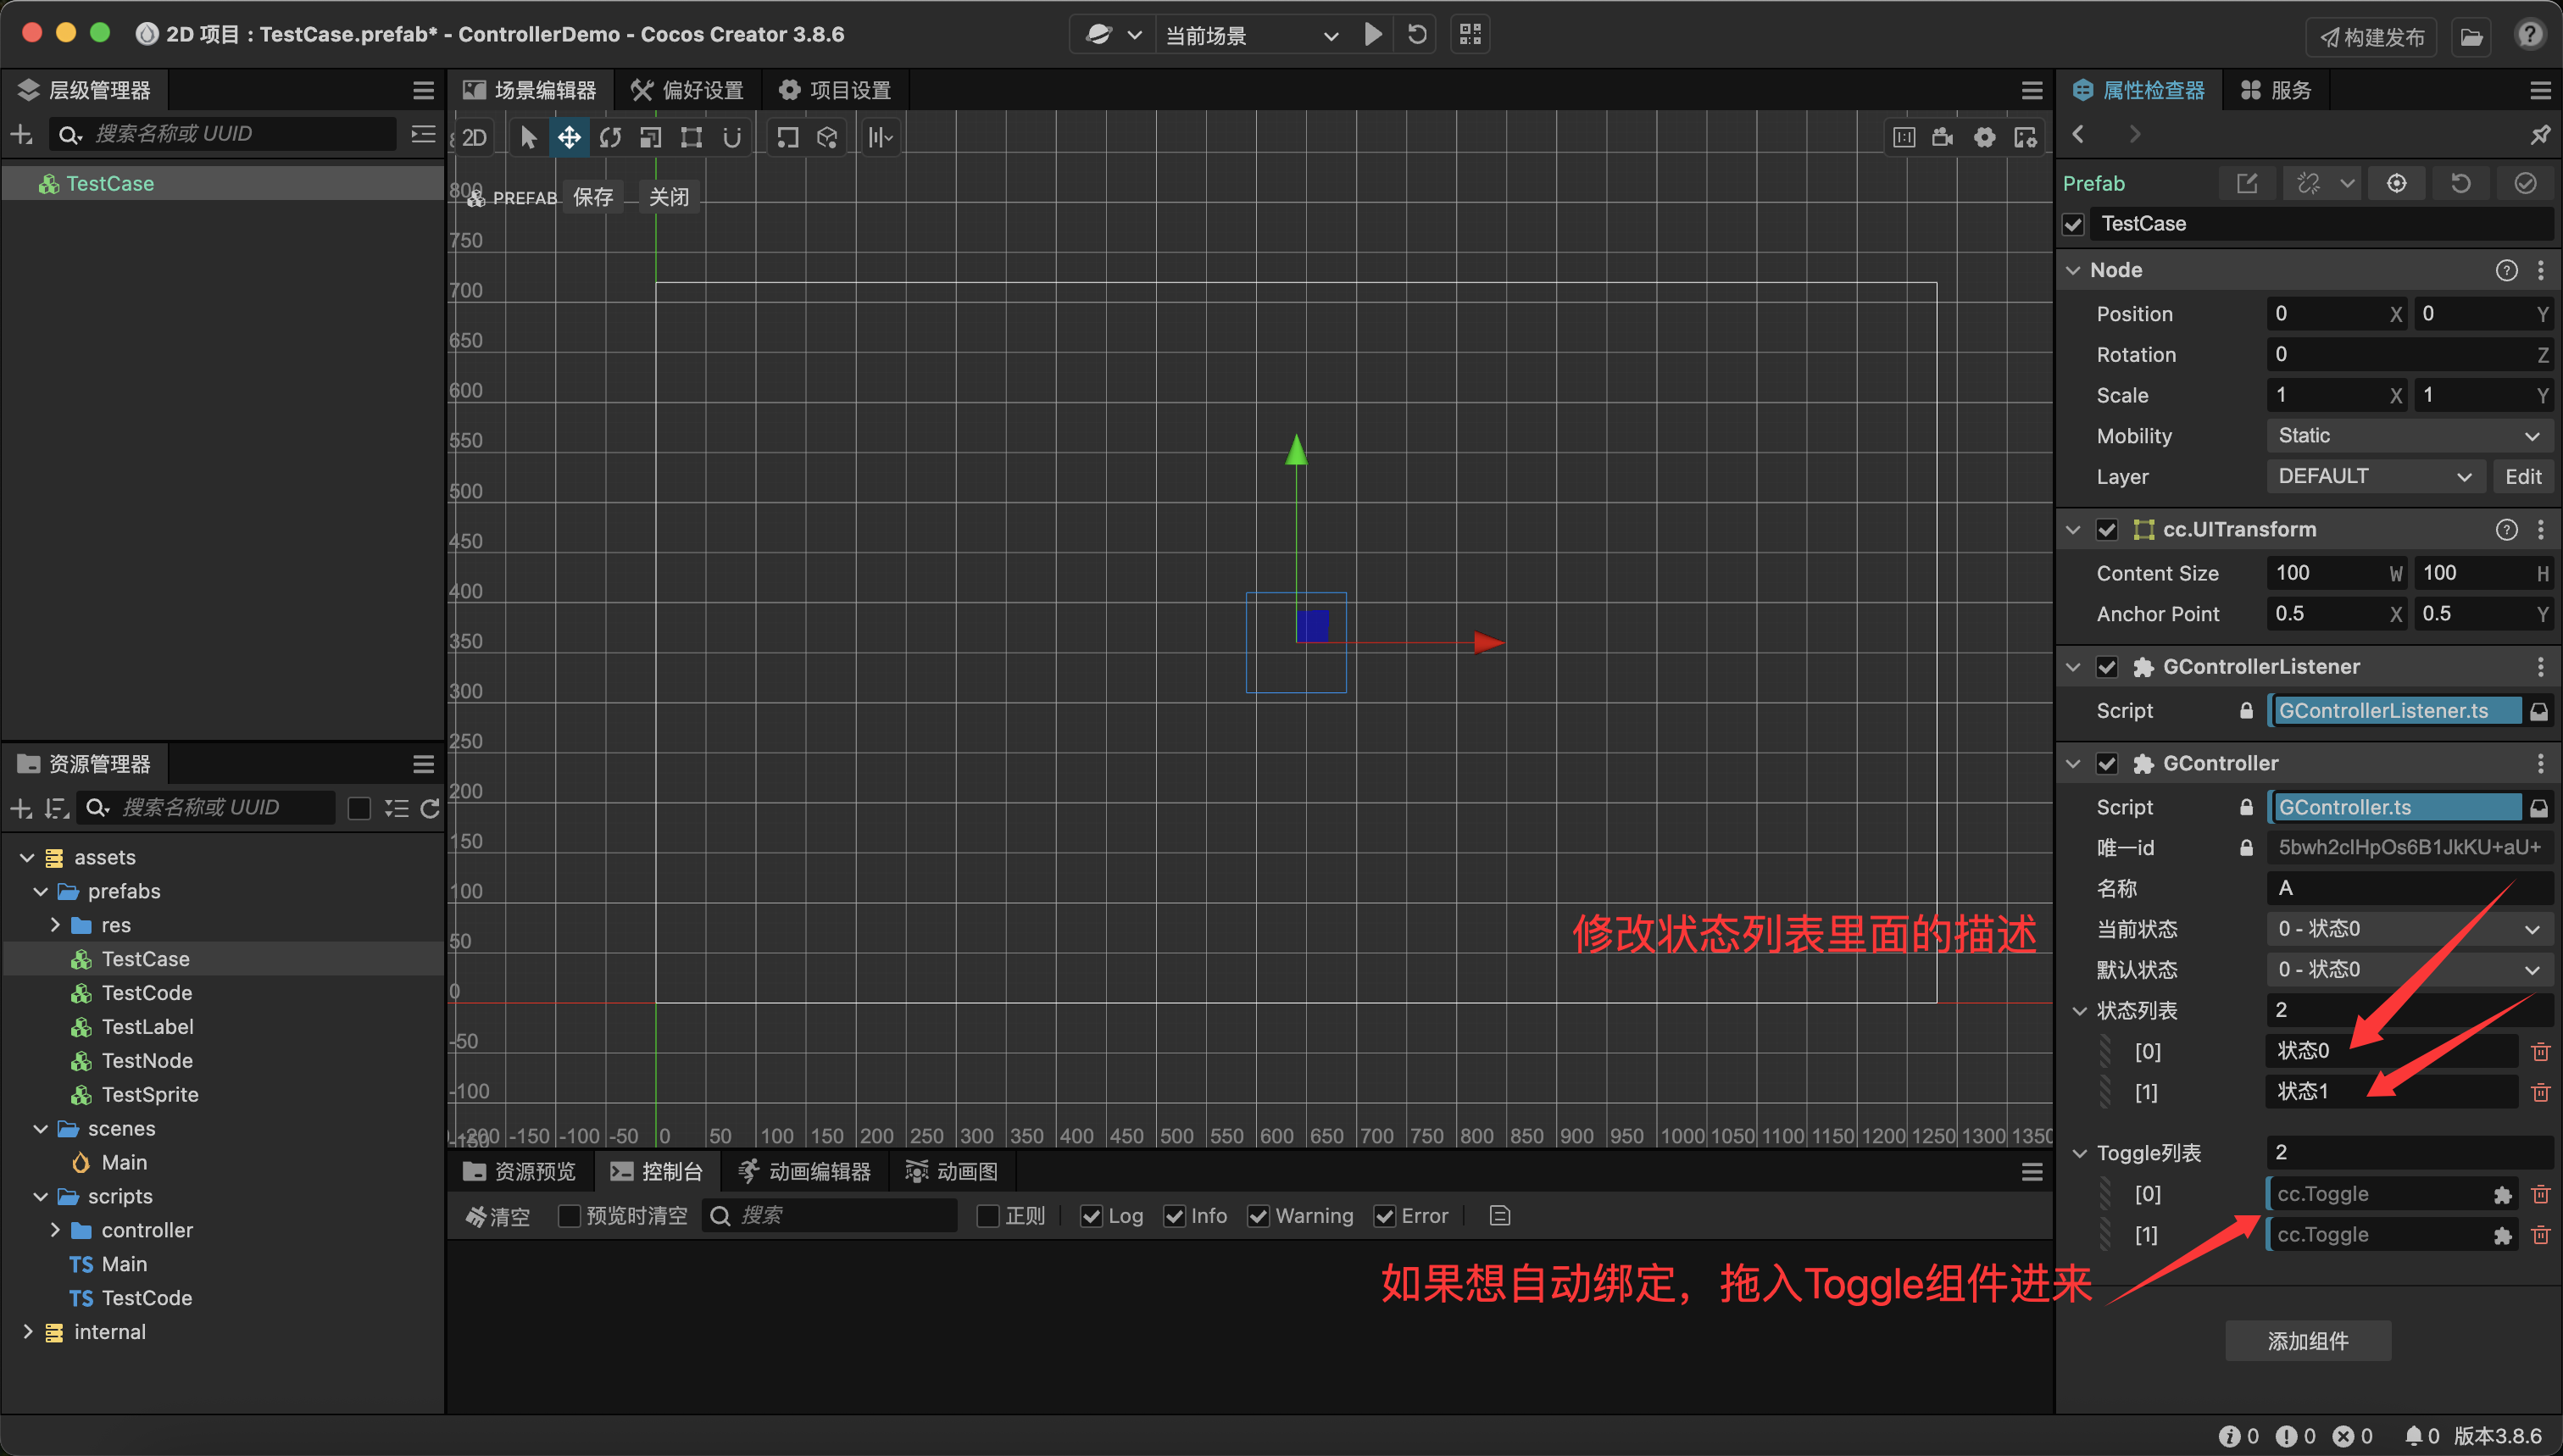Open preview QR code icon
This screenshot has width=2563, height=1456.
click(1470, 35)
